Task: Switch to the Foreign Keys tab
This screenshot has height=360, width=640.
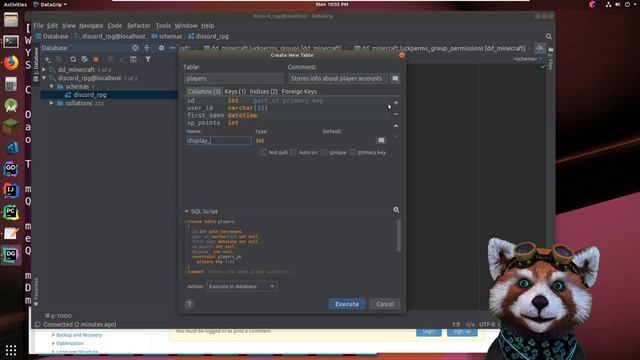Action: point(299,91)
